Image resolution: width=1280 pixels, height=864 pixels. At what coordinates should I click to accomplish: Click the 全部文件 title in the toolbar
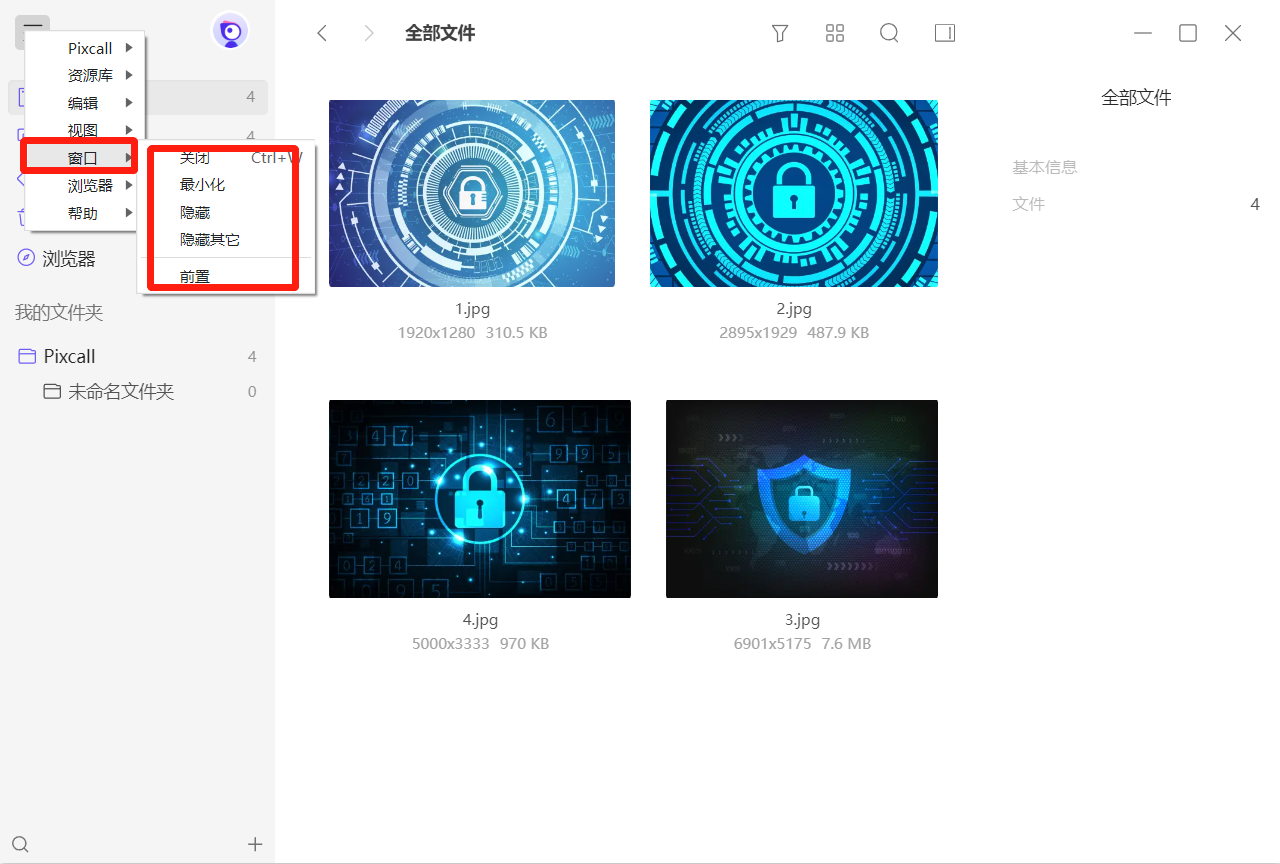pyautogui.click(x=440, y=33)
